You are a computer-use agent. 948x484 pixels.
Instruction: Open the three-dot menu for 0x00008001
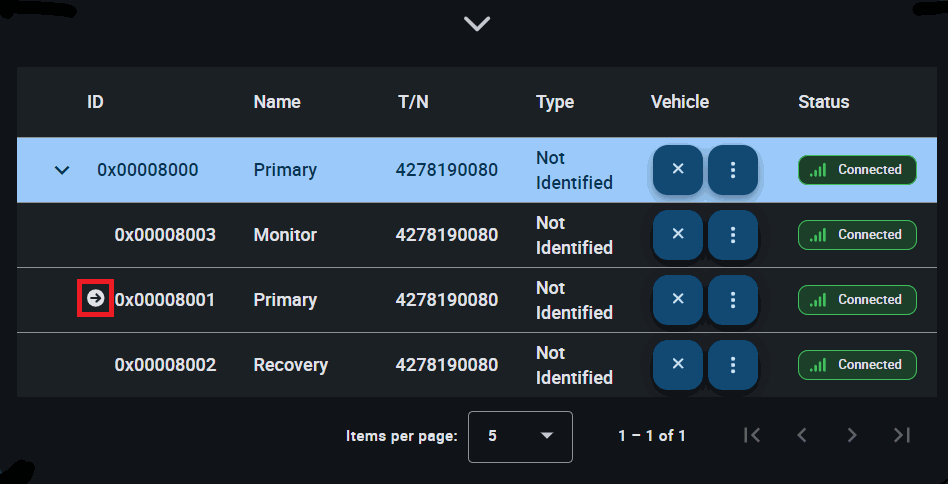(733, 300)
